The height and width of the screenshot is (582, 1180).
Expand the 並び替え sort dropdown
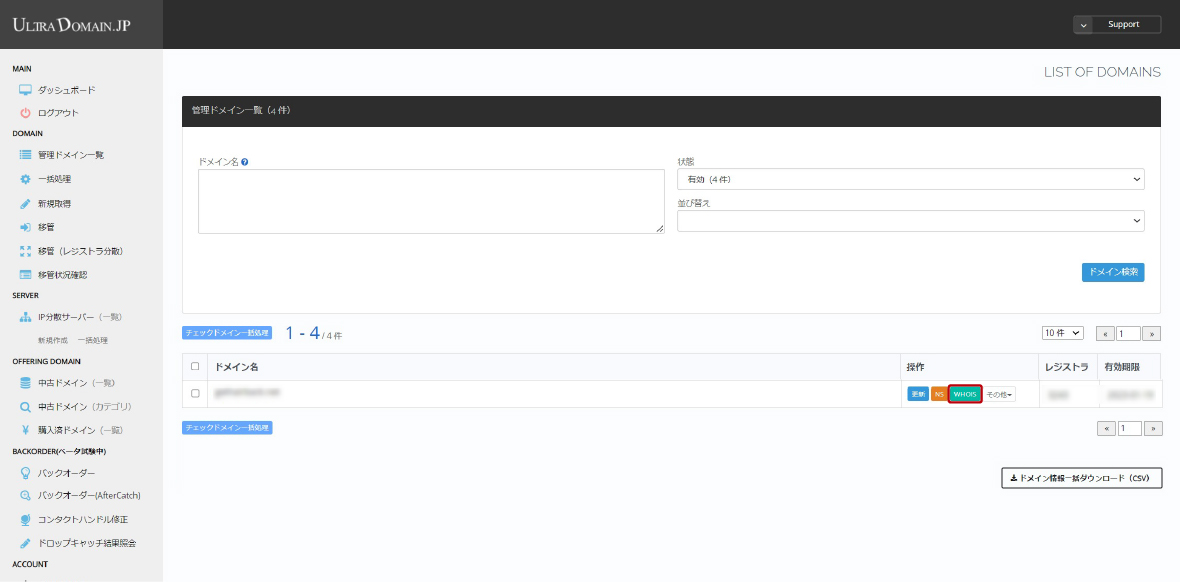click(910, 221)
